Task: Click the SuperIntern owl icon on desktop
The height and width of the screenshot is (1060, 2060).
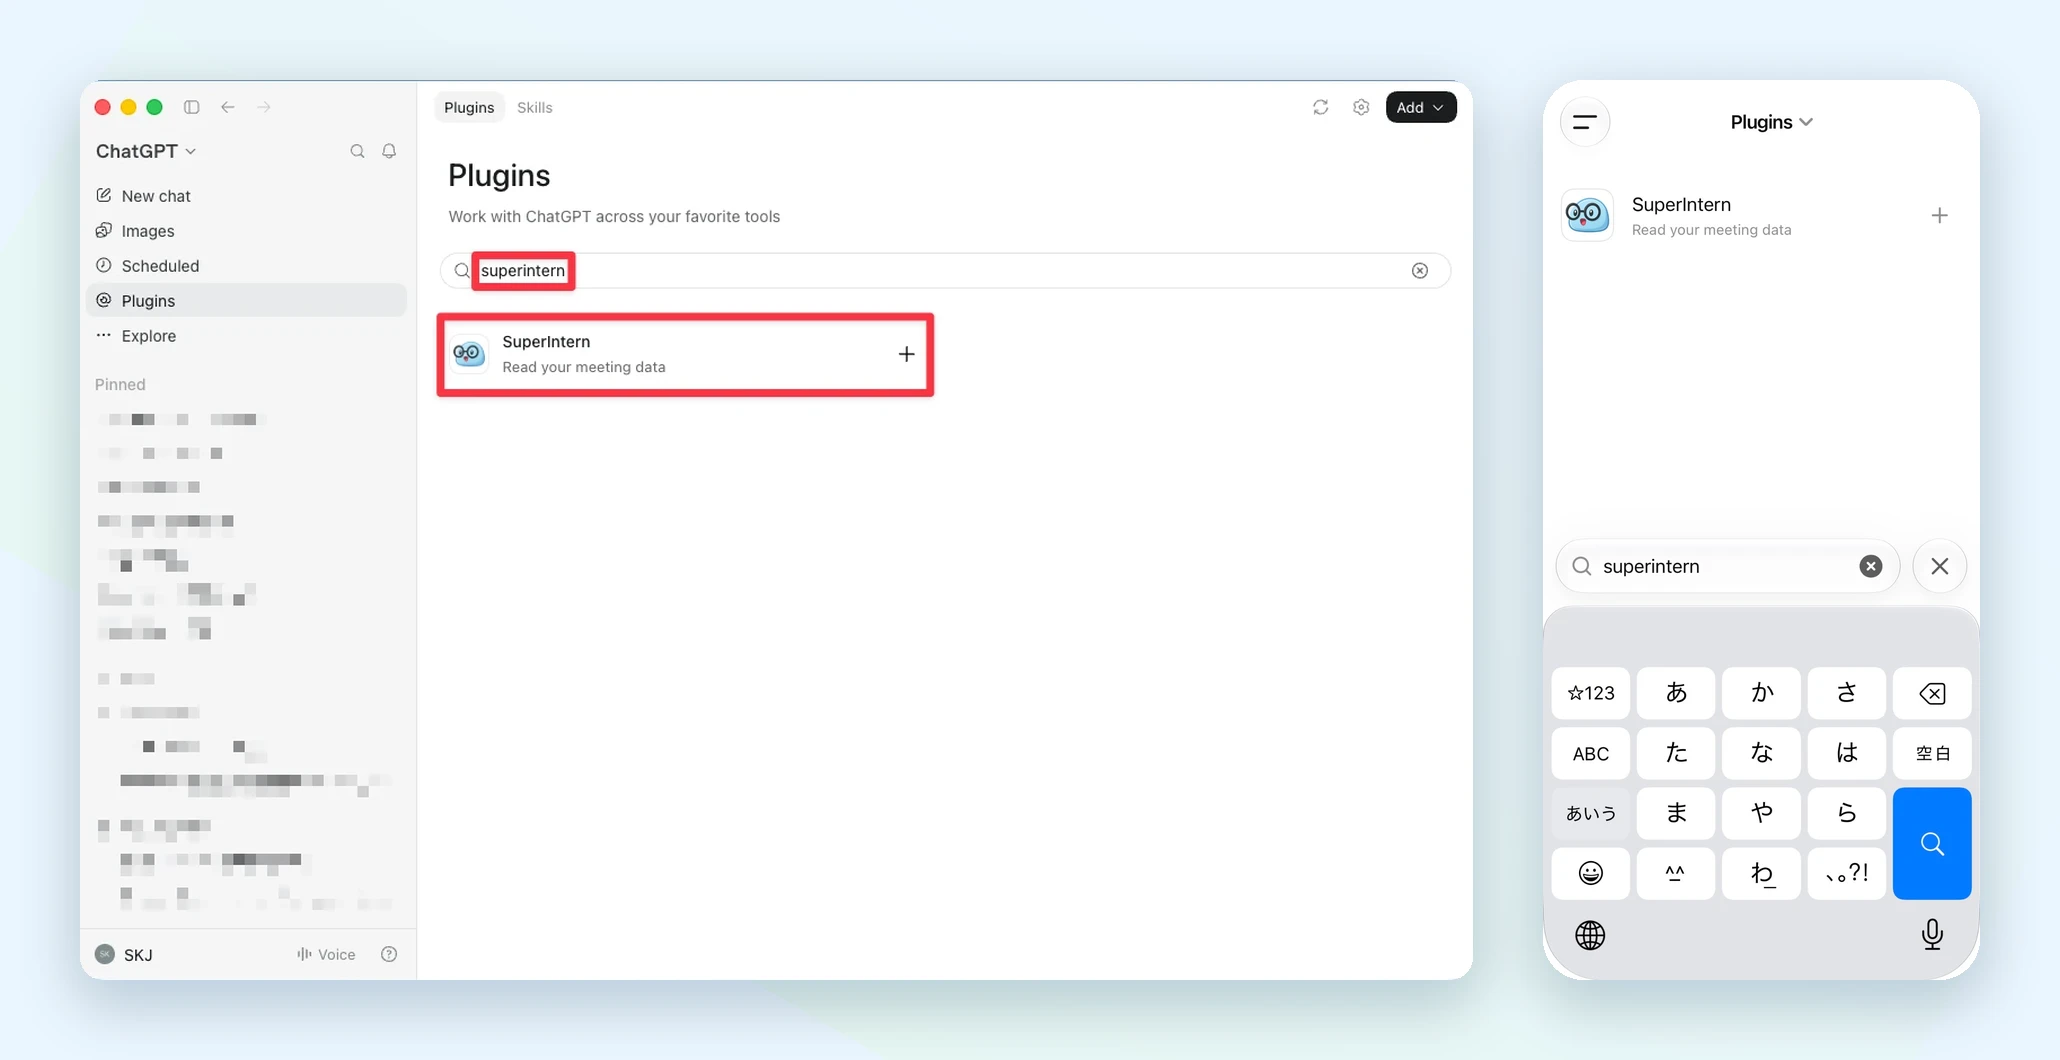Action: pos(468,354)
